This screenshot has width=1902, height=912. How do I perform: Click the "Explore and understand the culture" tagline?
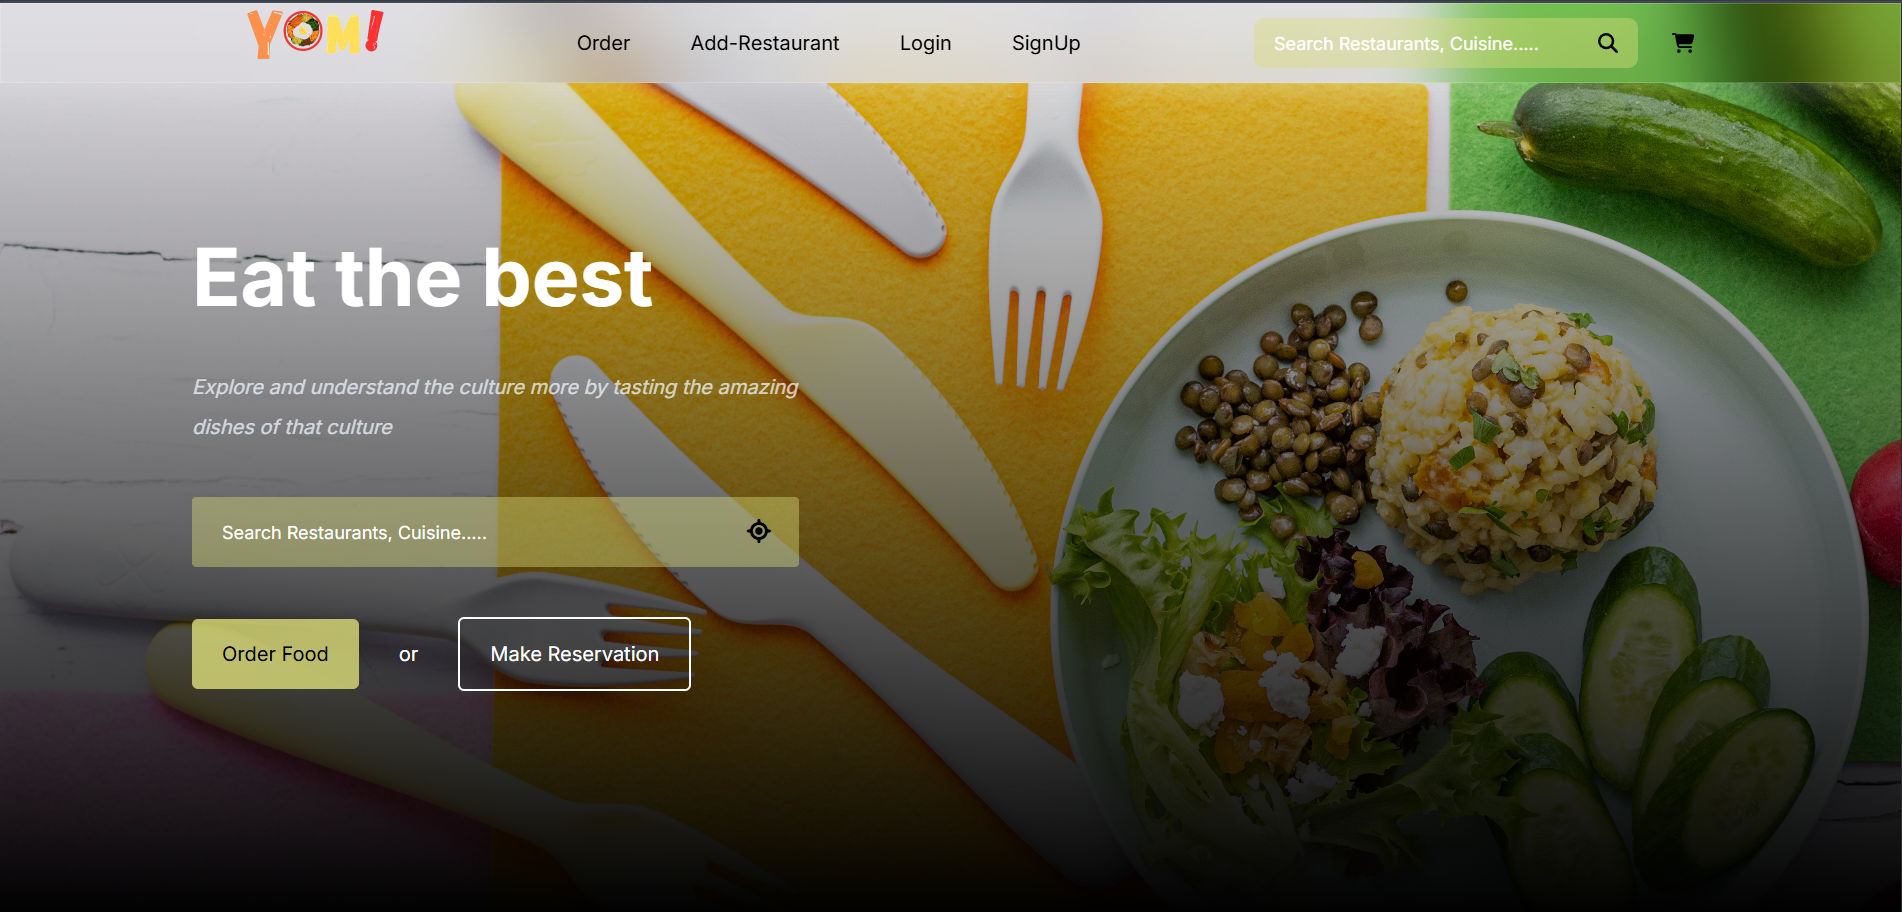pyautogui.click(x=495, y=406)
